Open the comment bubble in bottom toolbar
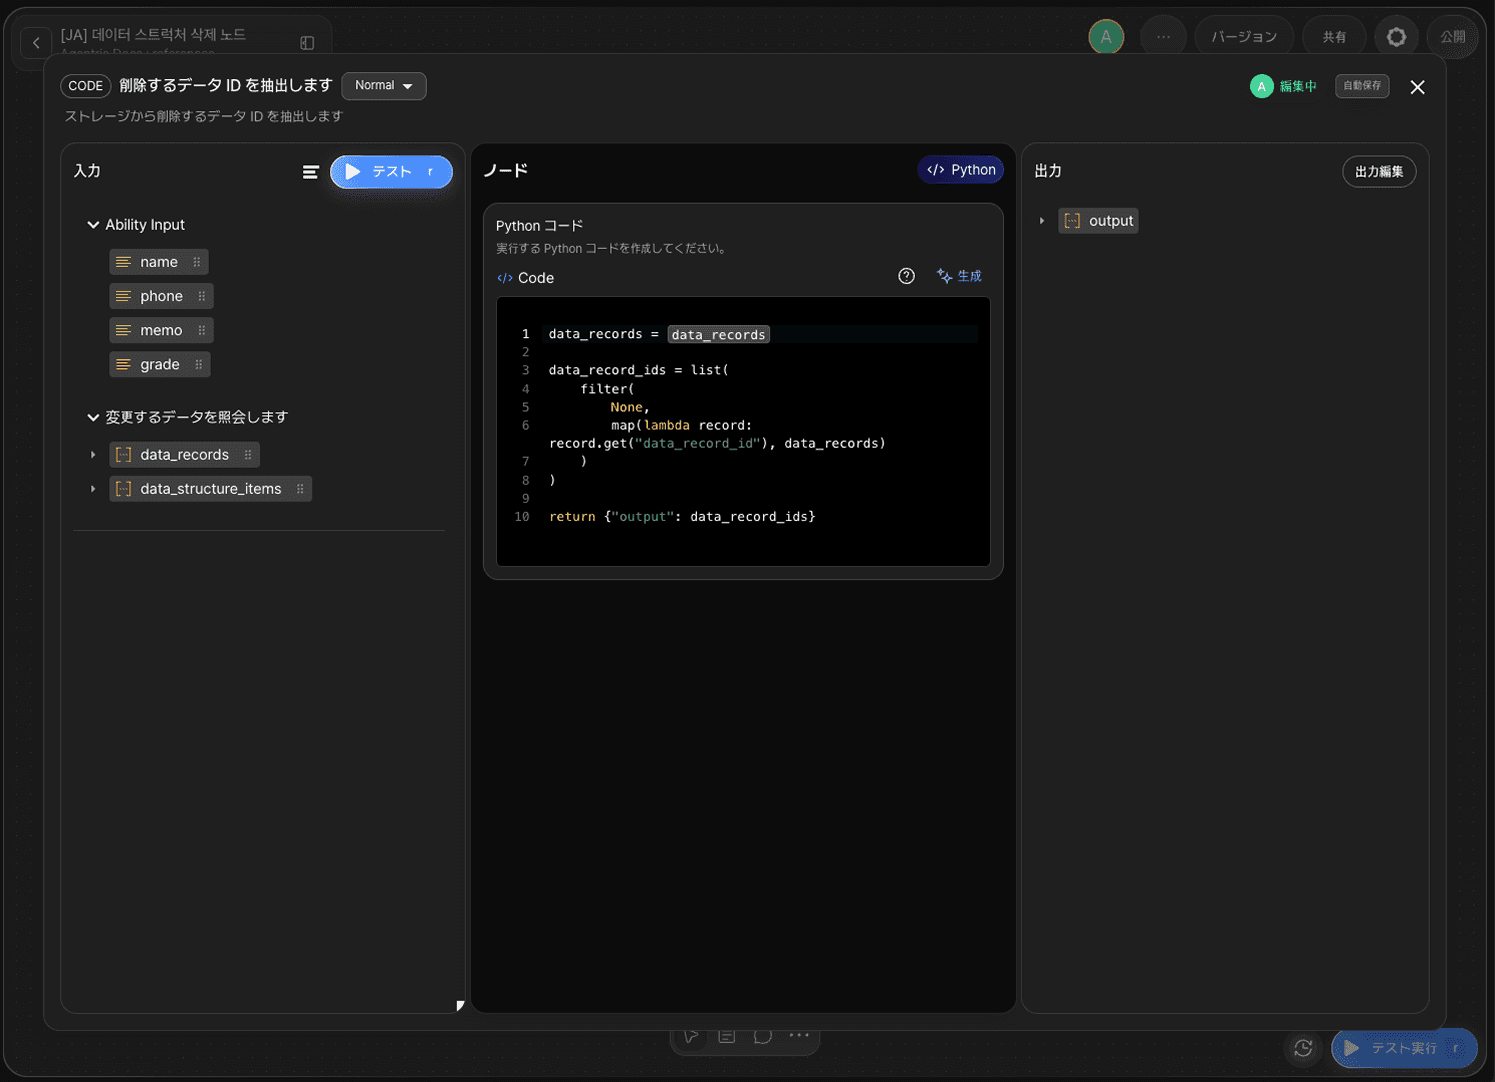The width and height of the screenshot is (1495, 1082). [x=763, y=1036]
